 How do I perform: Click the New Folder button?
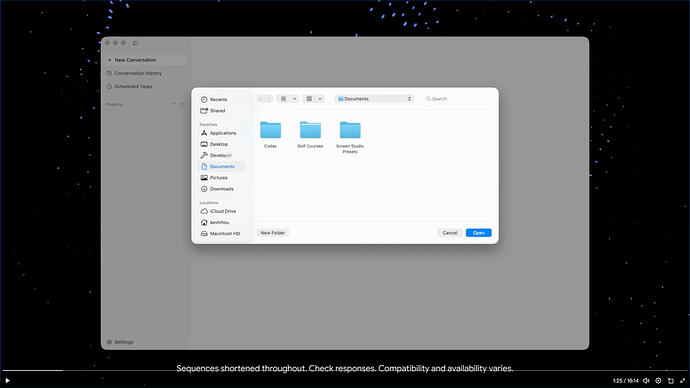tap(272, 233)
